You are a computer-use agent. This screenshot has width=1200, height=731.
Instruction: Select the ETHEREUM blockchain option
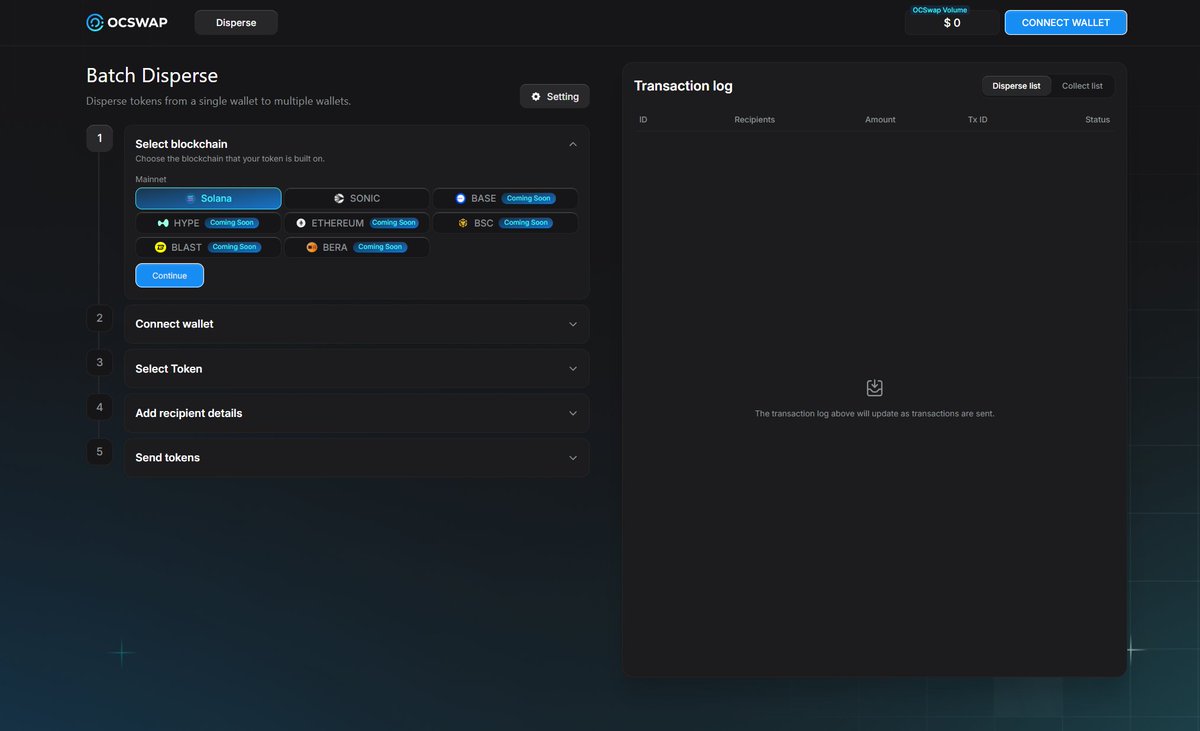click(357, 222)
